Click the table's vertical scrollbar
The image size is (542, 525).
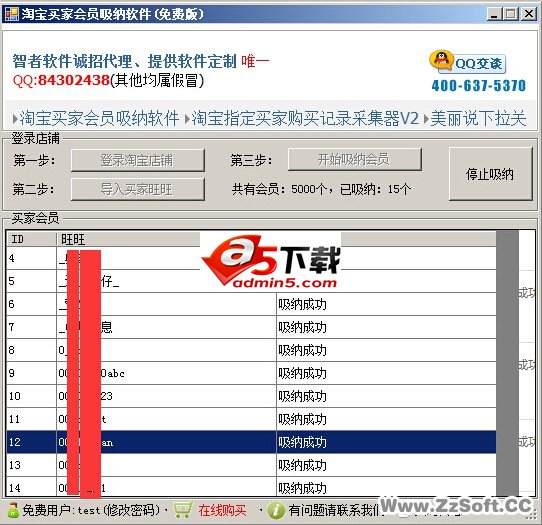507,364
